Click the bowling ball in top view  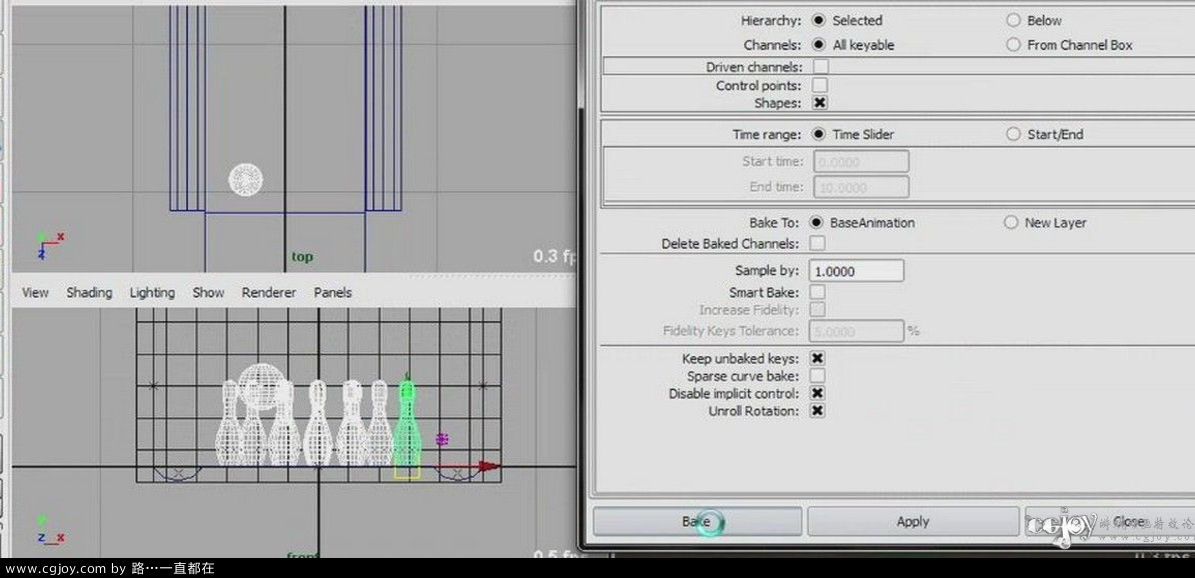[246, 179]
